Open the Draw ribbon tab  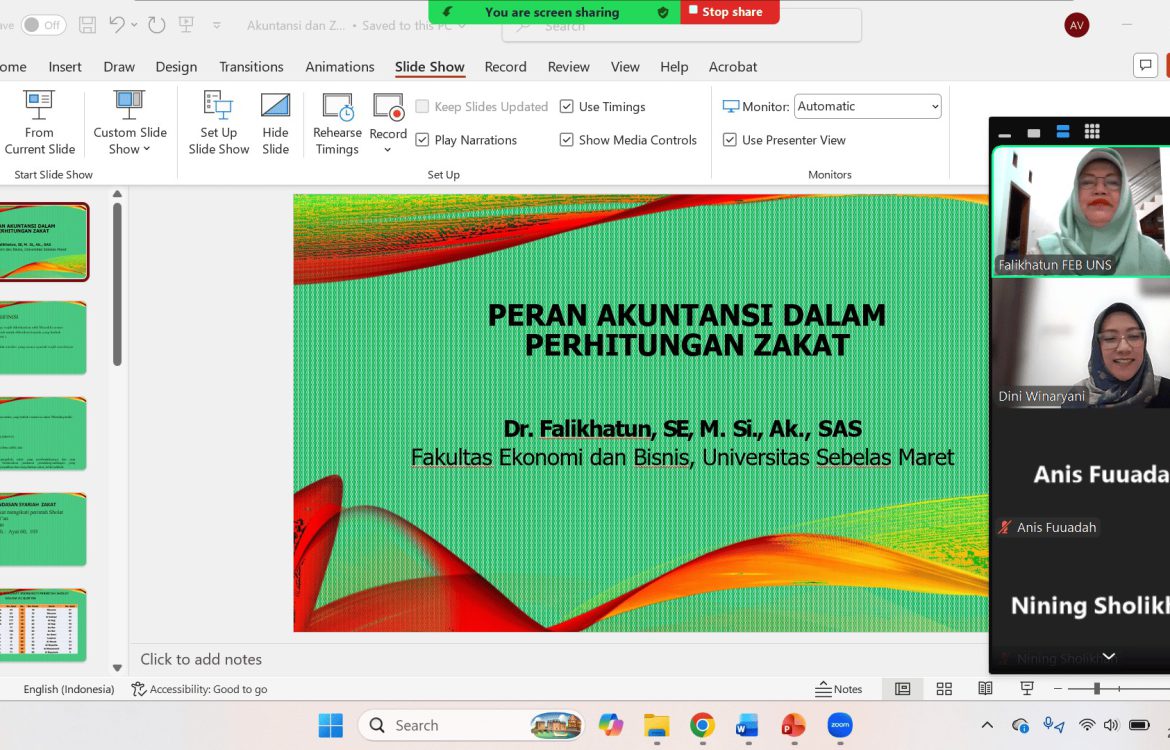119,66
